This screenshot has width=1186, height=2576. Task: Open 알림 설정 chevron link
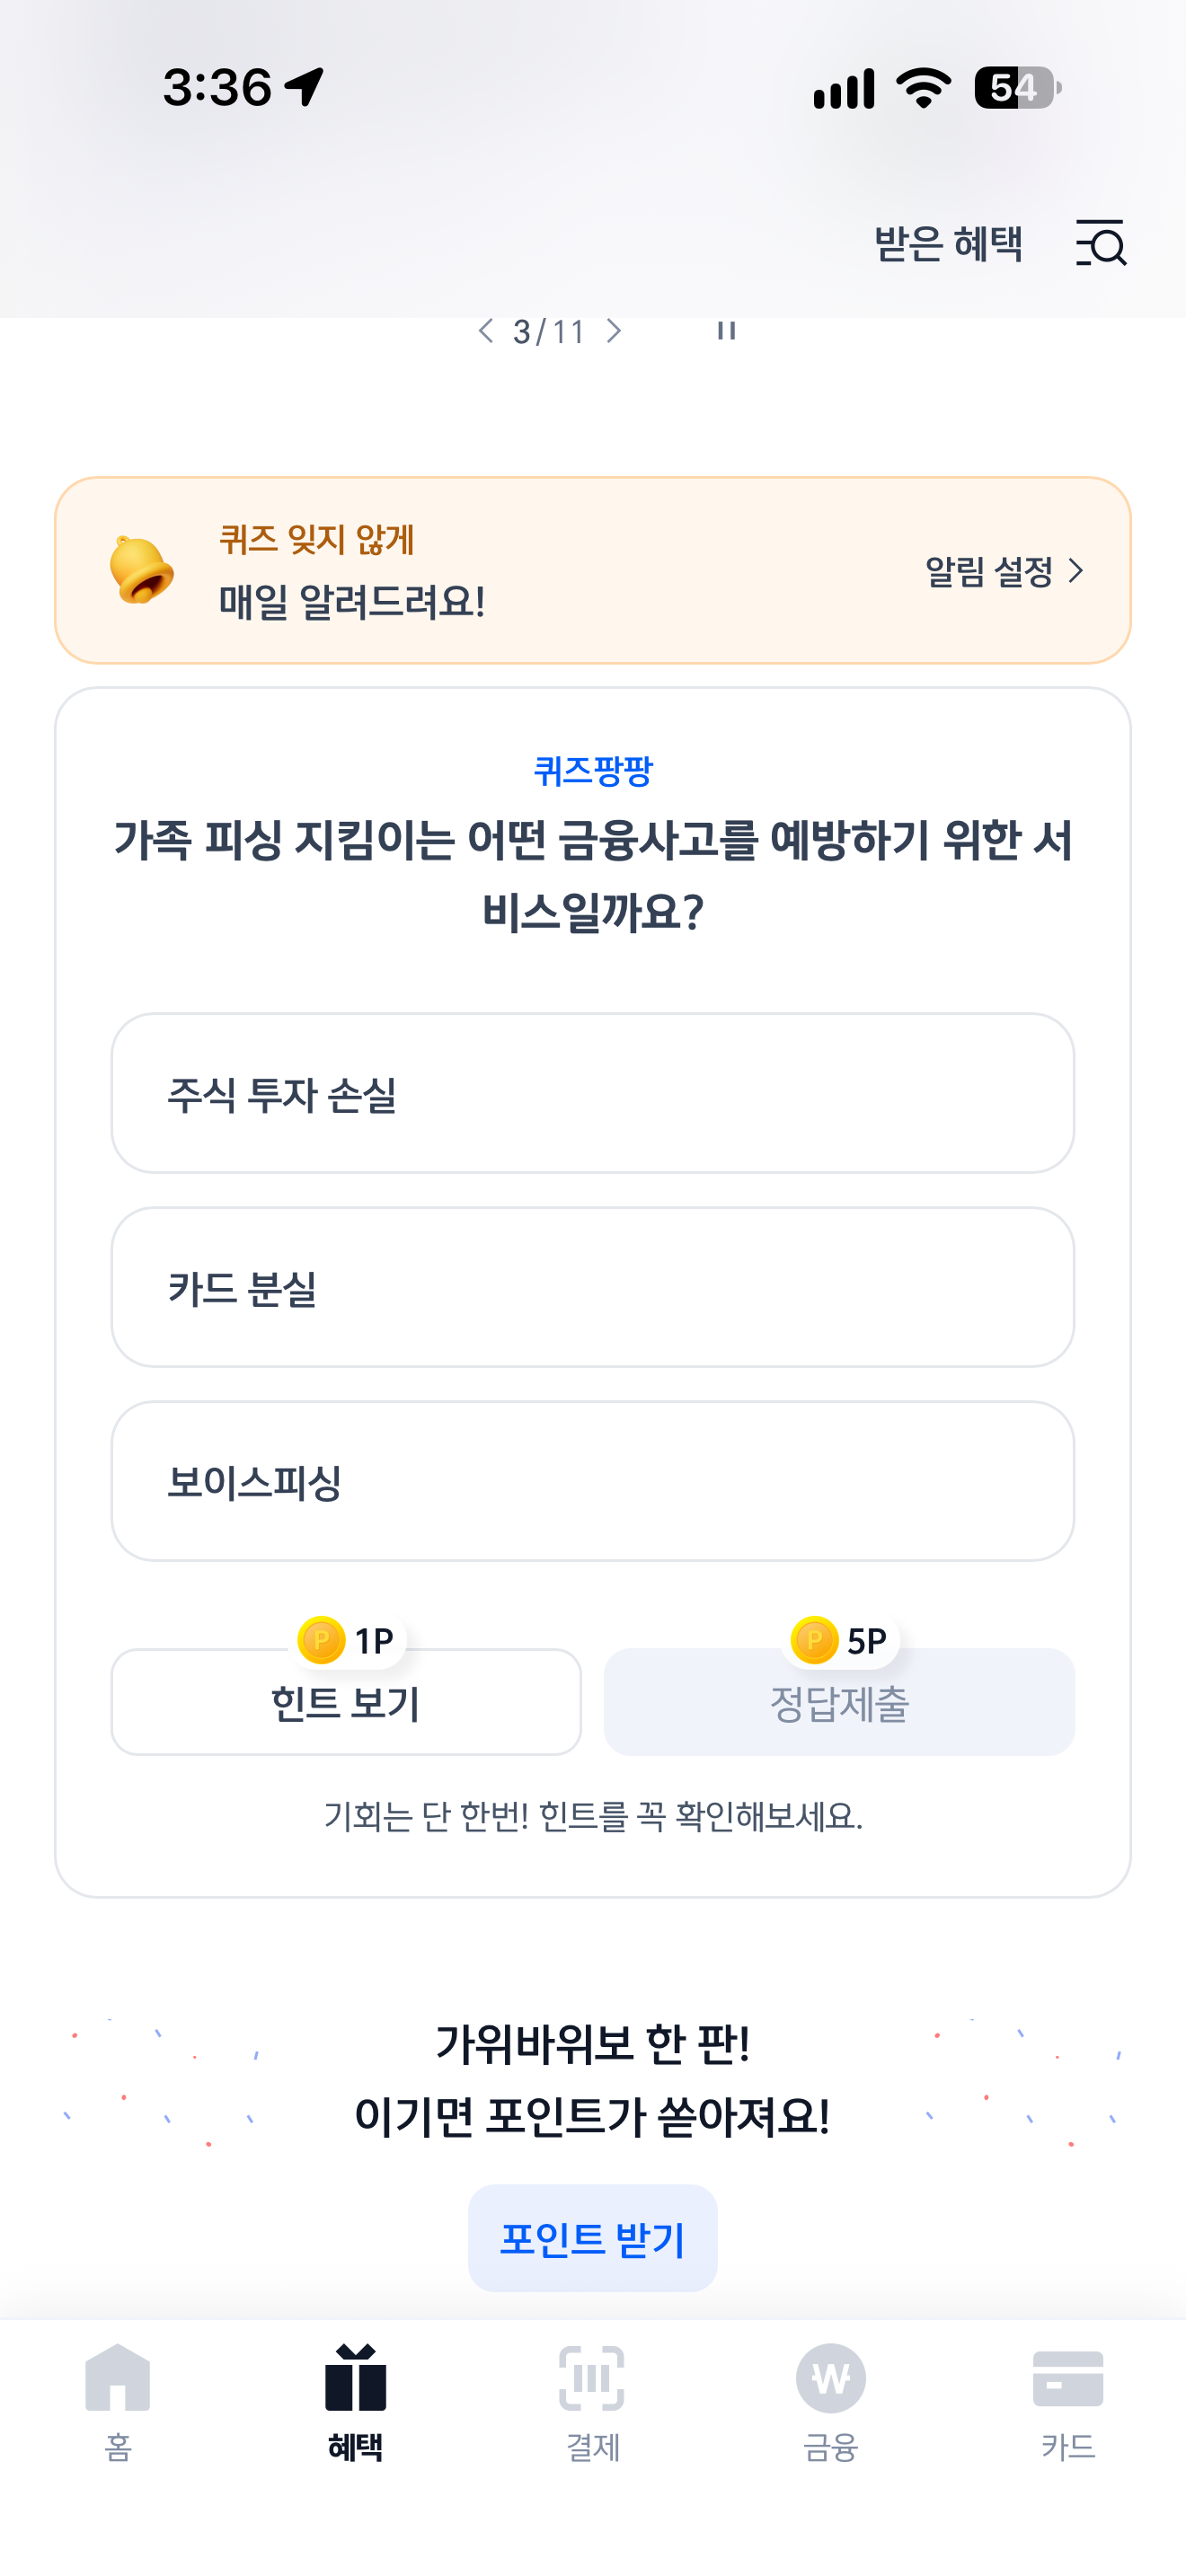click(x=1004, y=571)
